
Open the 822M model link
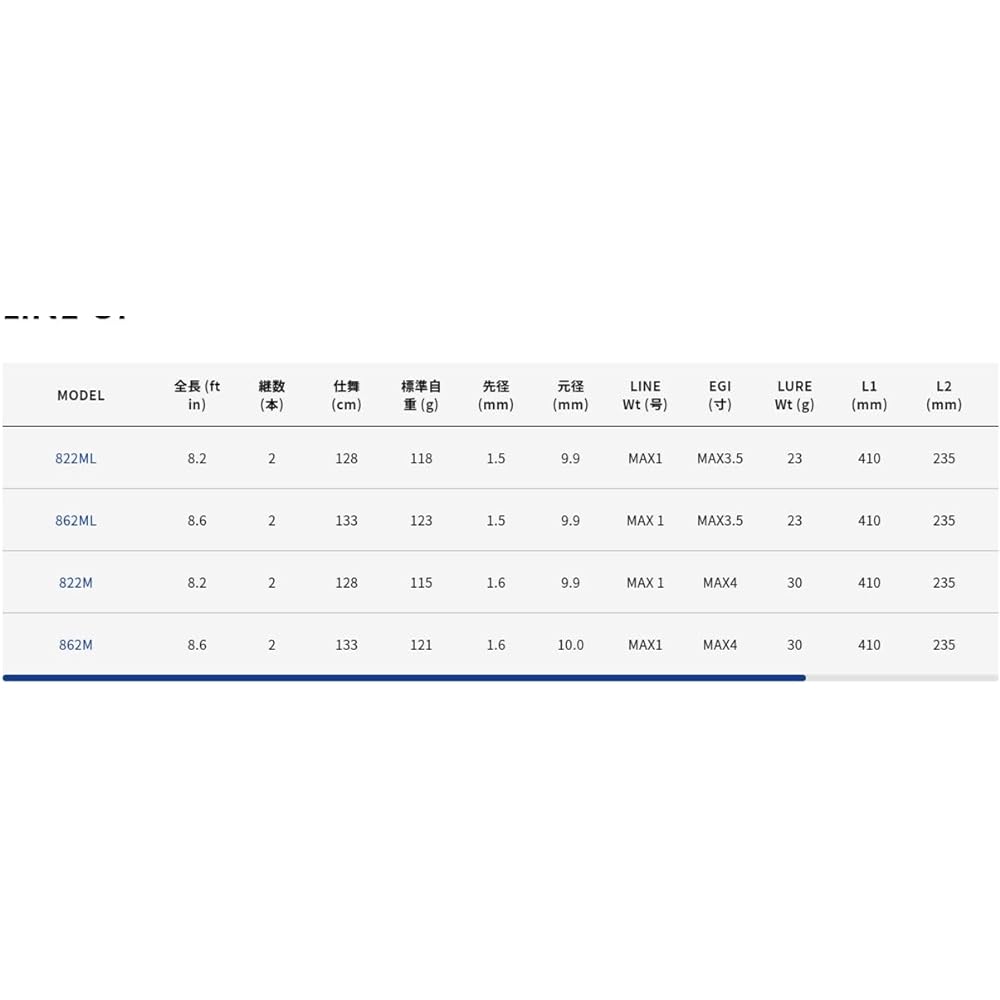click(x=75, y=582)
